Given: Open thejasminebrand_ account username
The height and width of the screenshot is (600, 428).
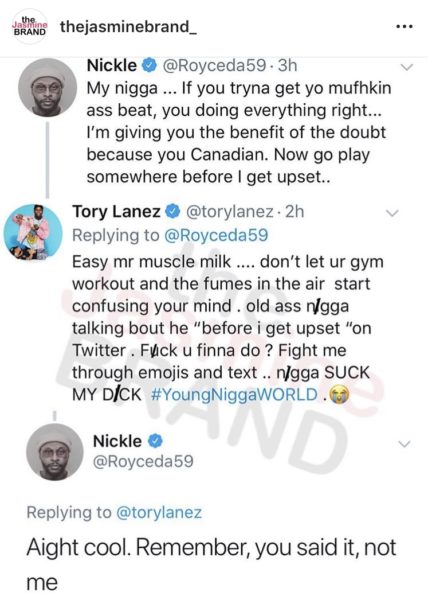Looking at the screenshot, I should tap(129, 27).
